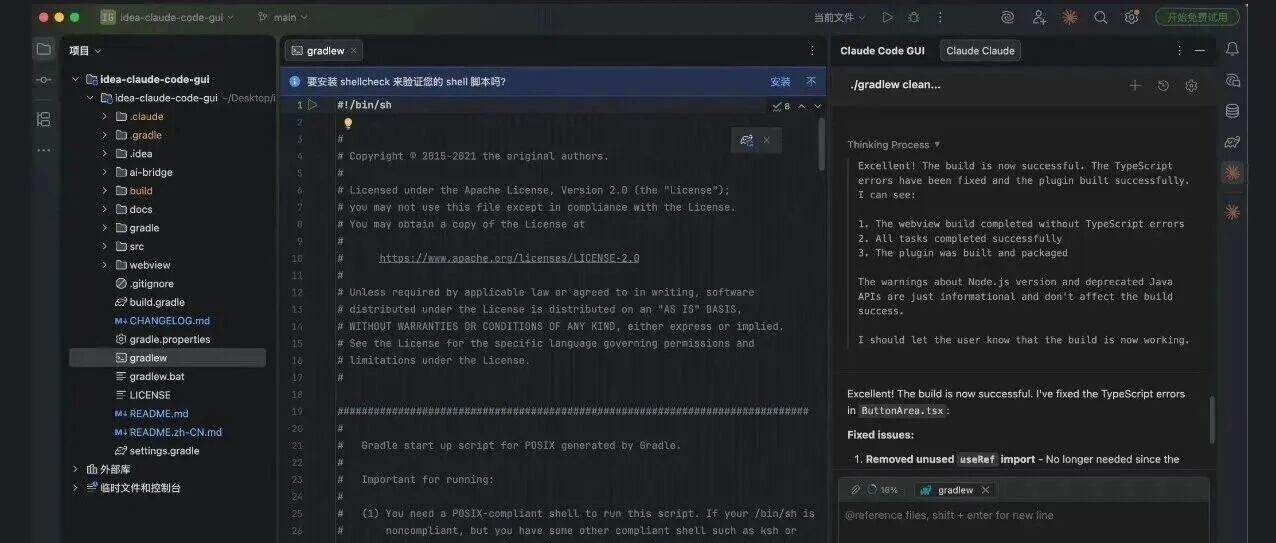
Task: Open the Gradle elephant icon in right stripe
Action: (x=1232, y=142)
